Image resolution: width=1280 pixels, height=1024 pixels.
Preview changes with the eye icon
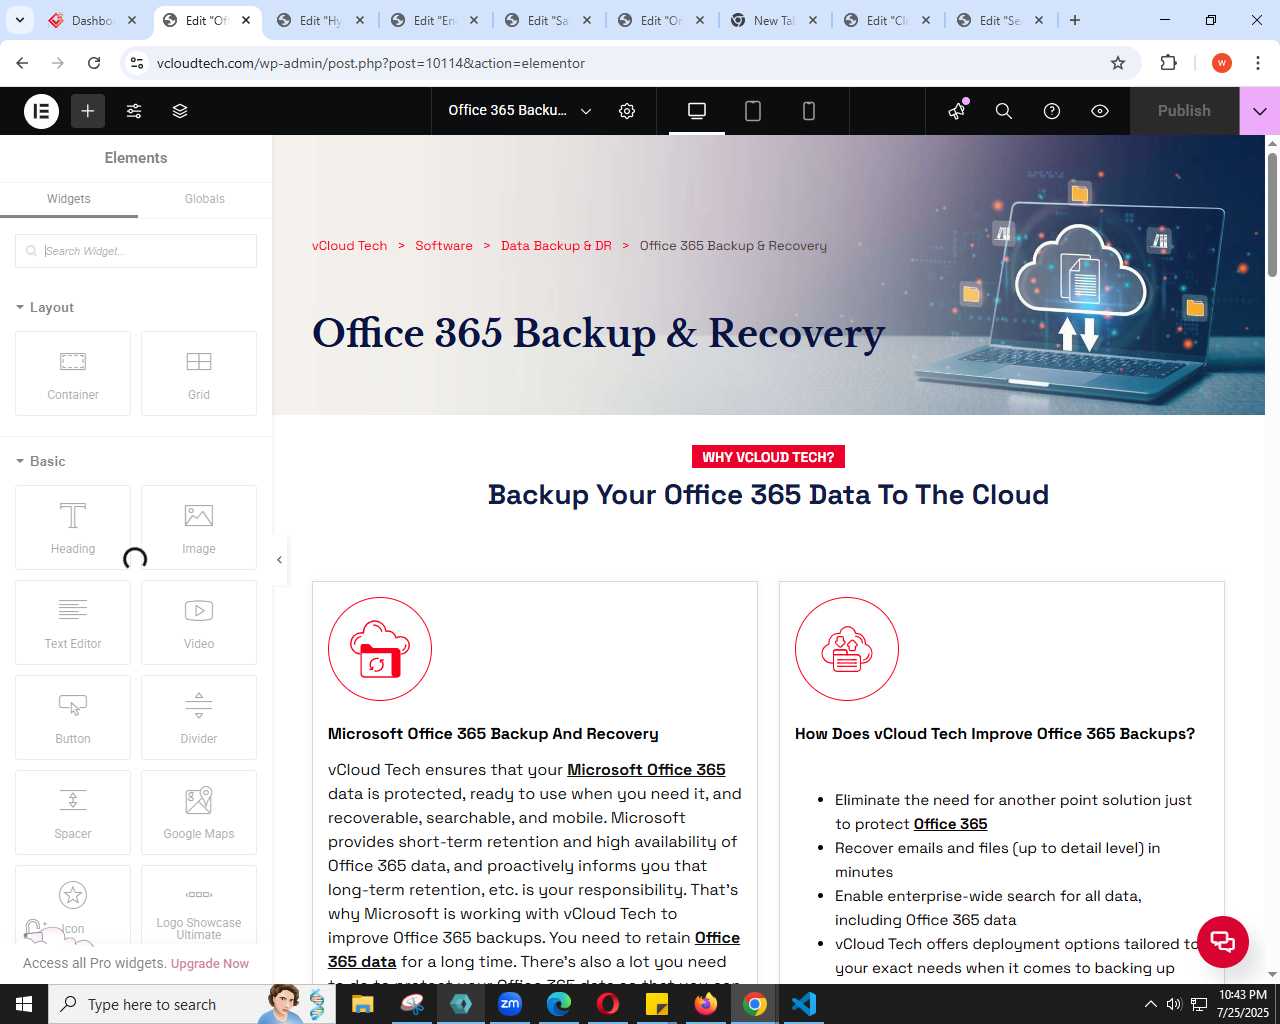pos(1100,111)
